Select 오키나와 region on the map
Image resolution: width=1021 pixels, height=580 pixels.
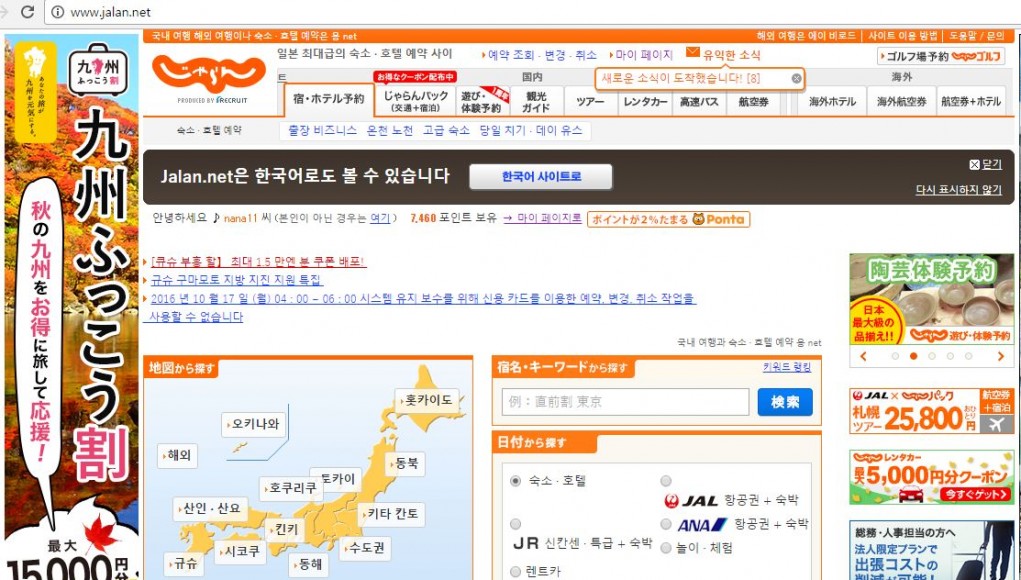253,424
